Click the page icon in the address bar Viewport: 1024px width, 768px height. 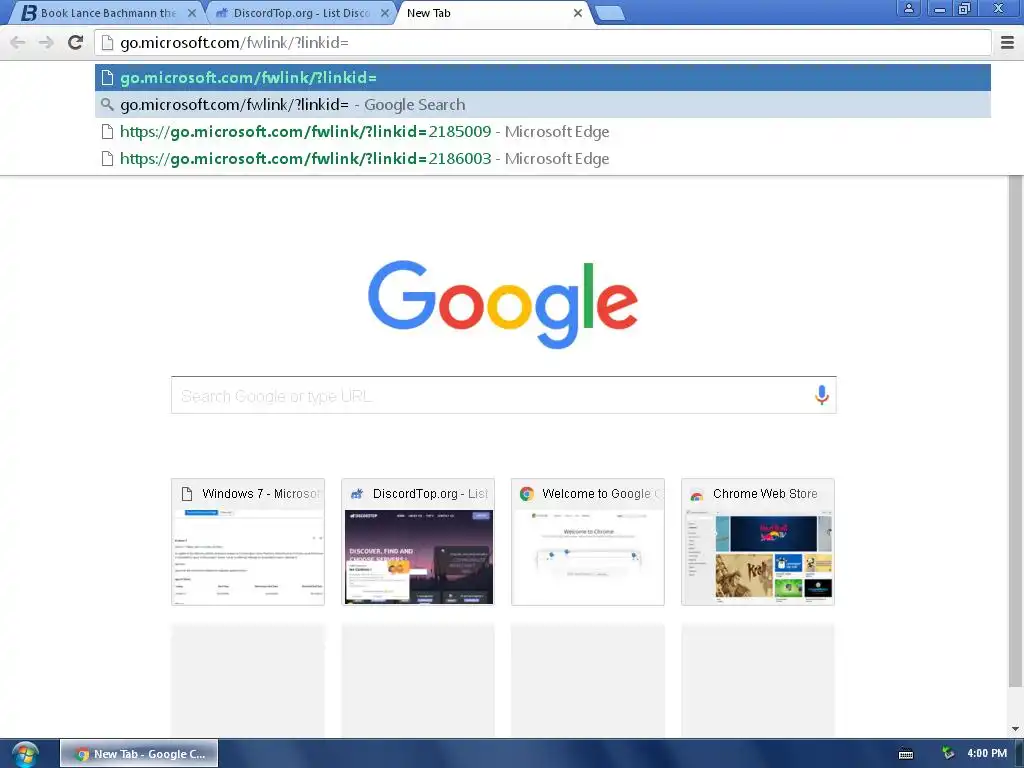point(107,42)
